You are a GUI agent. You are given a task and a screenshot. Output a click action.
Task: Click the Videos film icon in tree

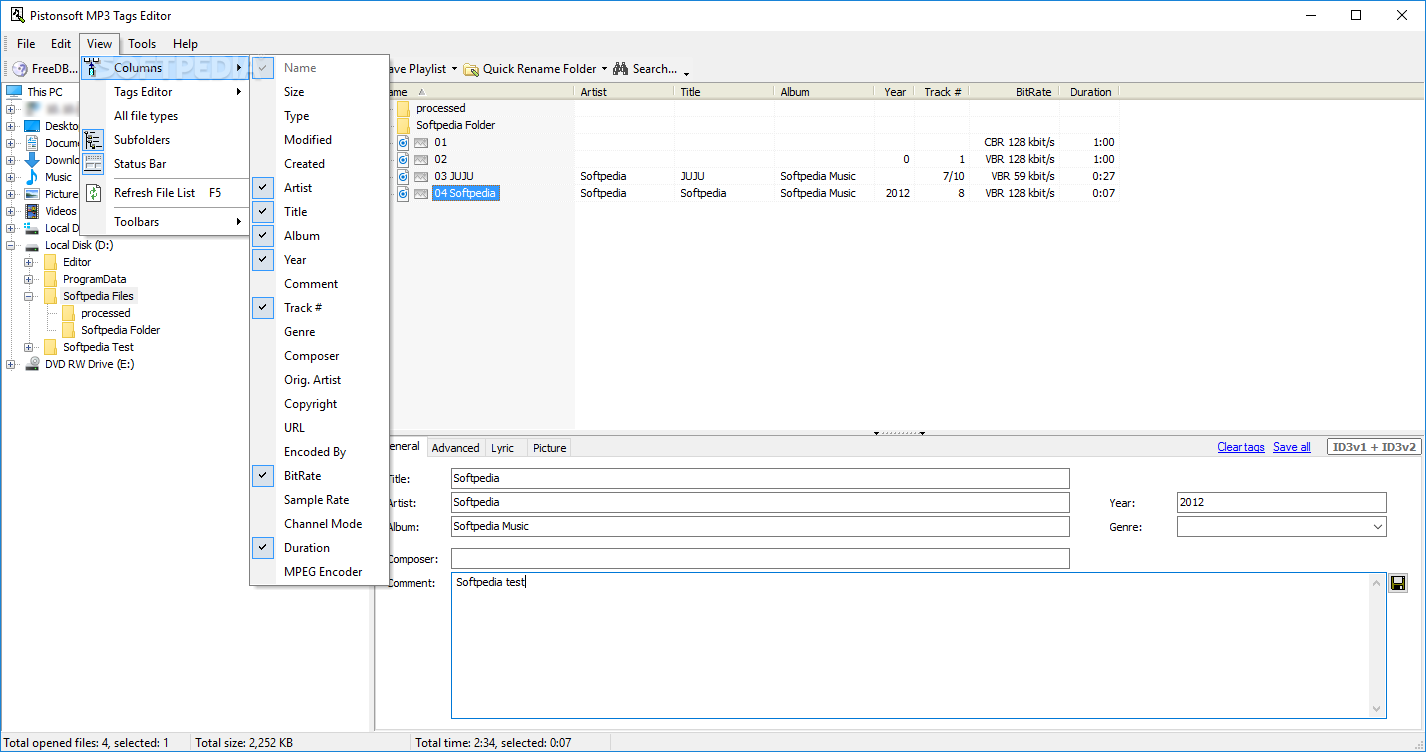(x=32, y=211)
